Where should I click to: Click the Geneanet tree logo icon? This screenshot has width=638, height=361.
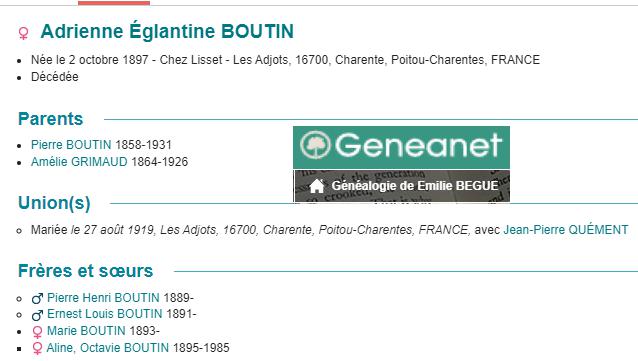tap(315, 145)
